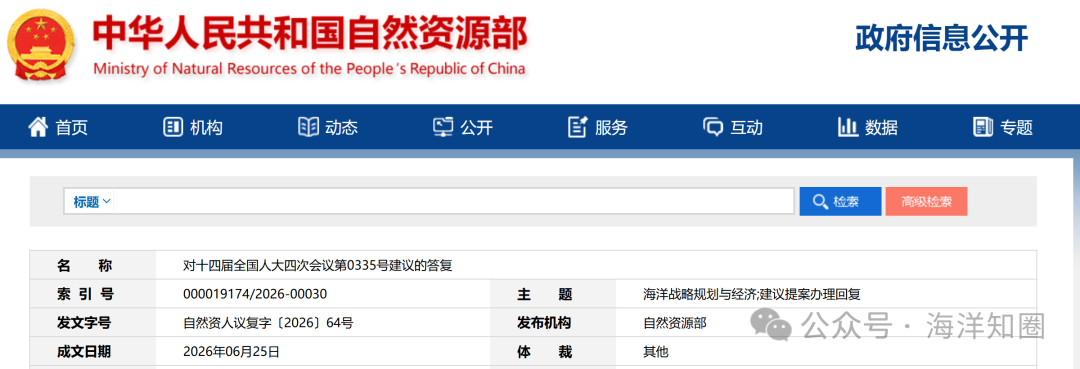Image resolution: width=1080 pixels, height=369 pixels.
Task: Click the 体裁 field label
Action: coord(545,352)
